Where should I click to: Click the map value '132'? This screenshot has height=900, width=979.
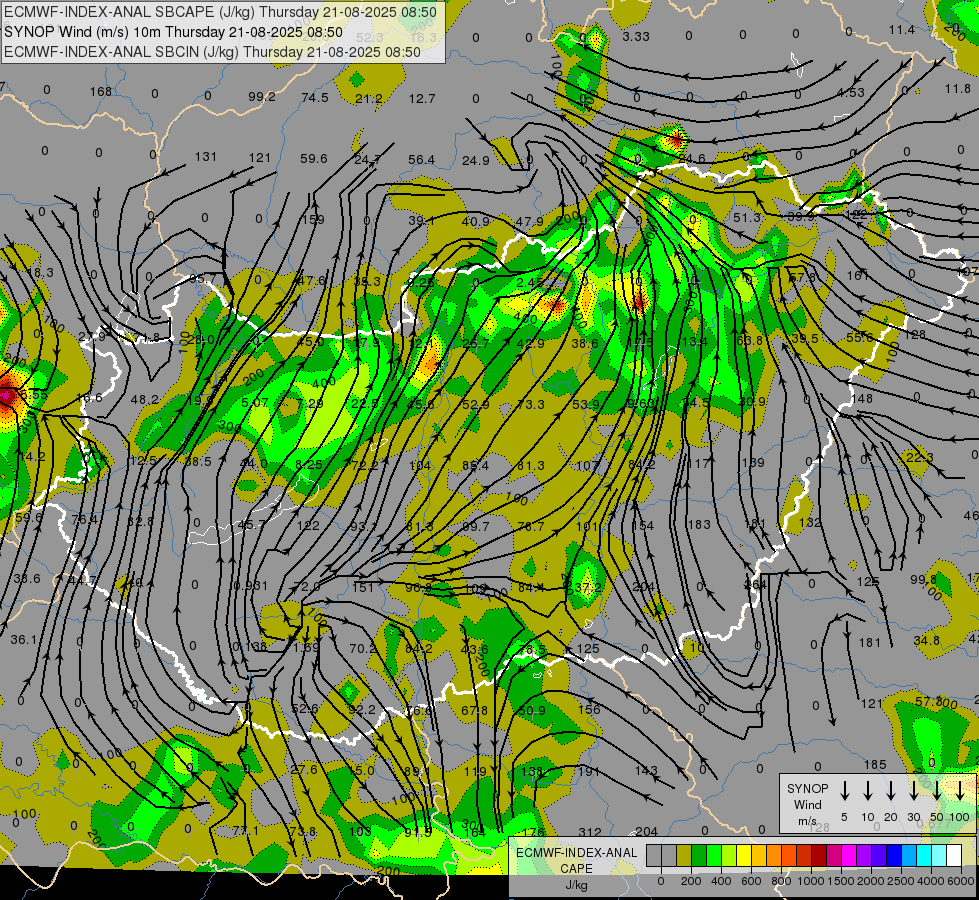810,522
